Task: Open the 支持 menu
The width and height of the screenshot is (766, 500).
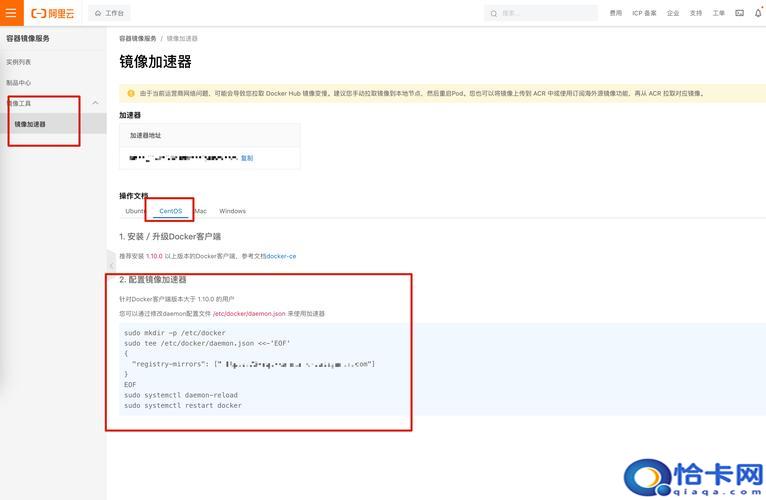Action: [696, 13]
